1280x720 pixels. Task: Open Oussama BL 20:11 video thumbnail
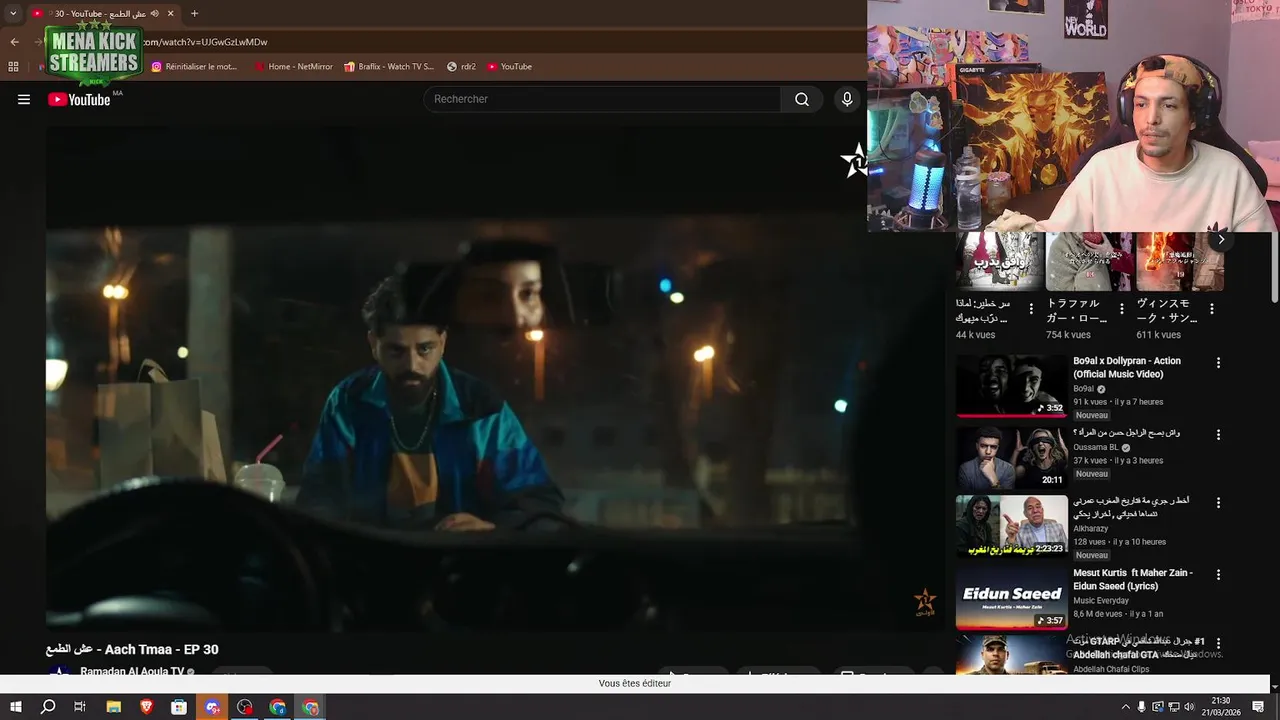[1011, 458]
